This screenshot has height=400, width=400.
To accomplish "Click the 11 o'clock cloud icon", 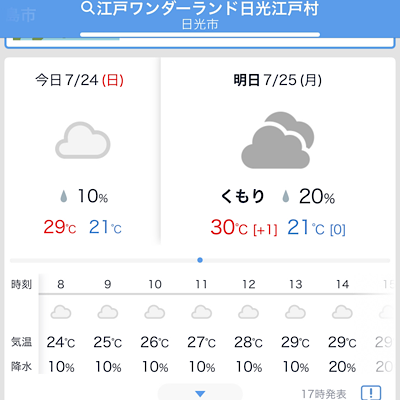I will pyautogui.click(x=201, y=312).
